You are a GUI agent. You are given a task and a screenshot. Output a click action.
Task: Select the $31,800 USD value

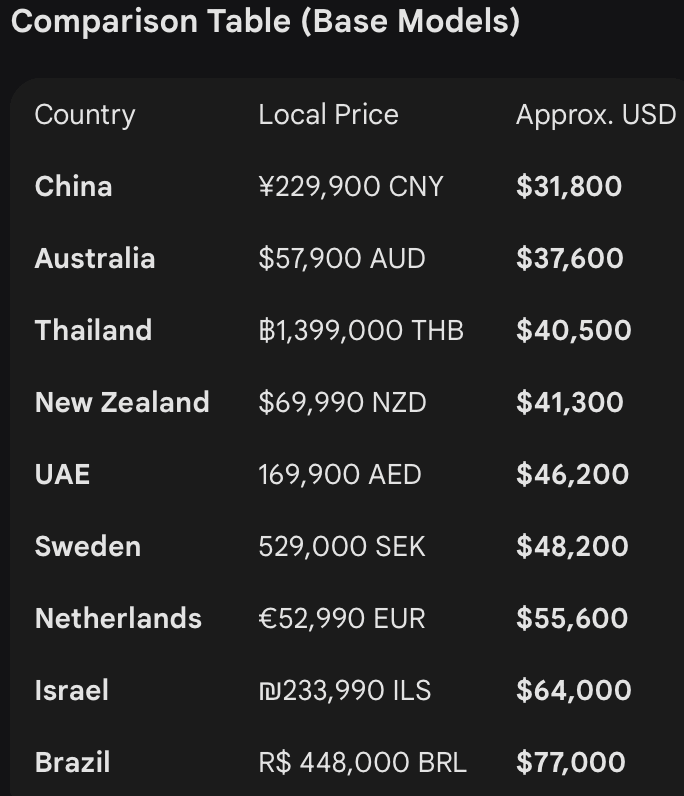click(568, 187)
